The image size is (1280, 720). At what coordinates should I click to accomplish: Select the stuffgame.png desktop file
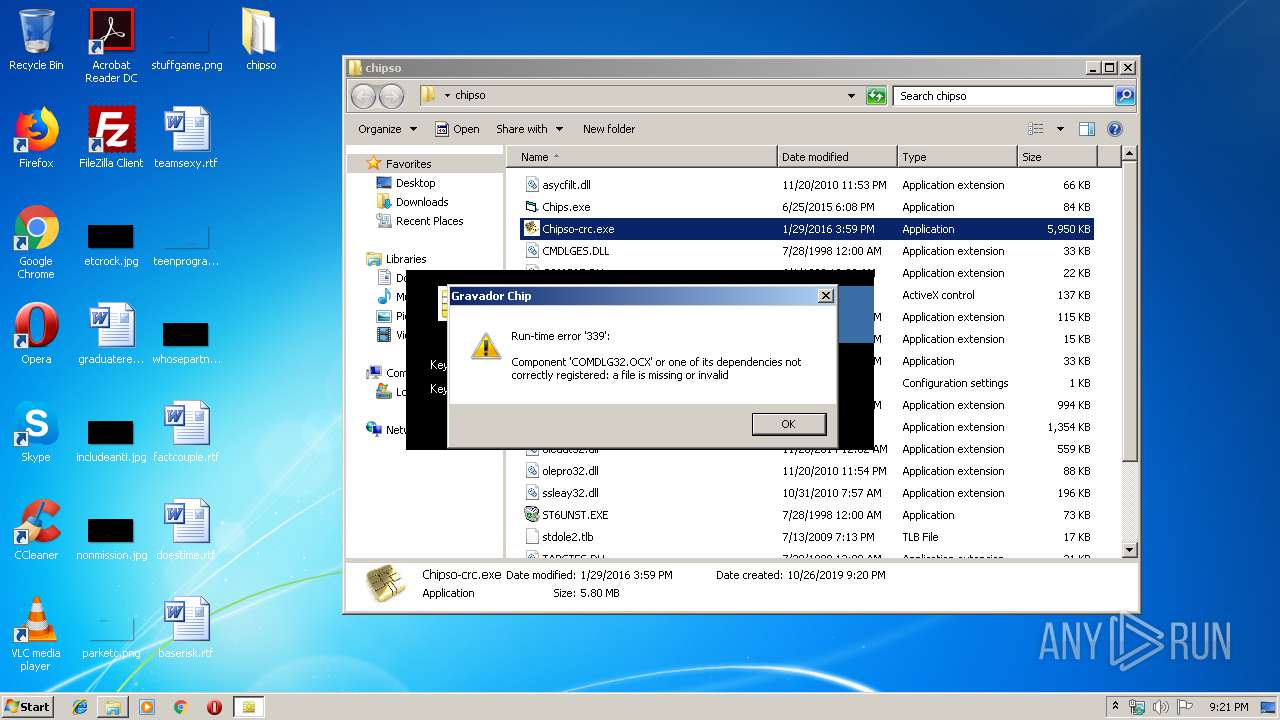coord(187,45)
